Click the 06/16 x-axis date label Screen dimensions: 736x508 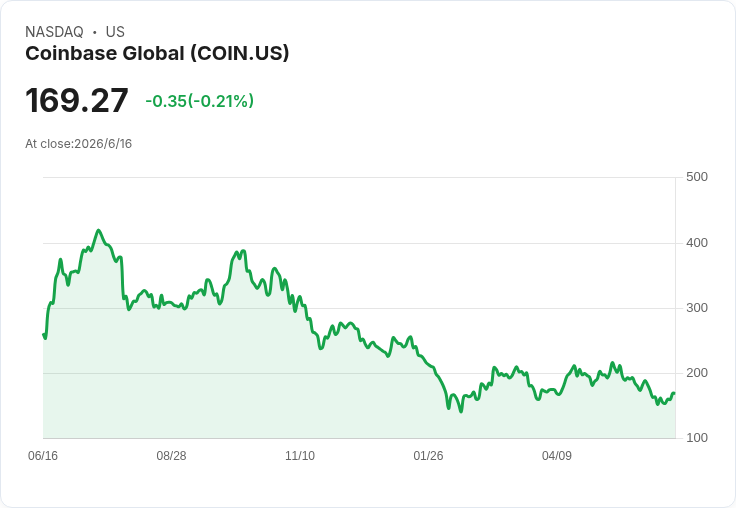(43, 455)
